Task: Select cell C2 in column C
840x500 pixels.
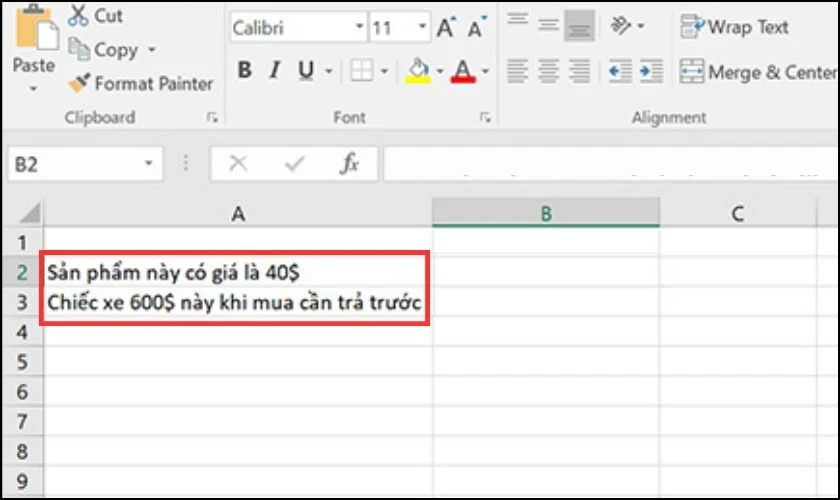Action: (x=738, y=273)
